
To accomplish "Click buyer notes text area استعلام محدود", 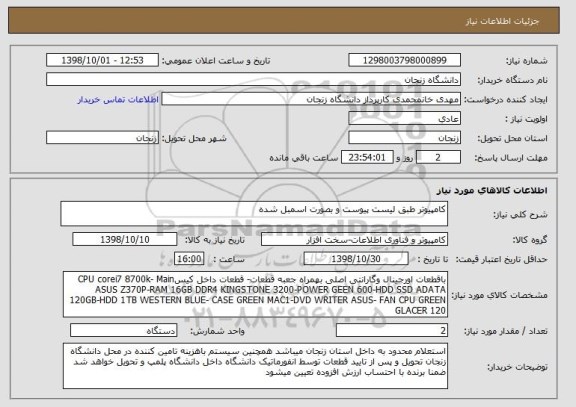I will [x=255, y=366].
